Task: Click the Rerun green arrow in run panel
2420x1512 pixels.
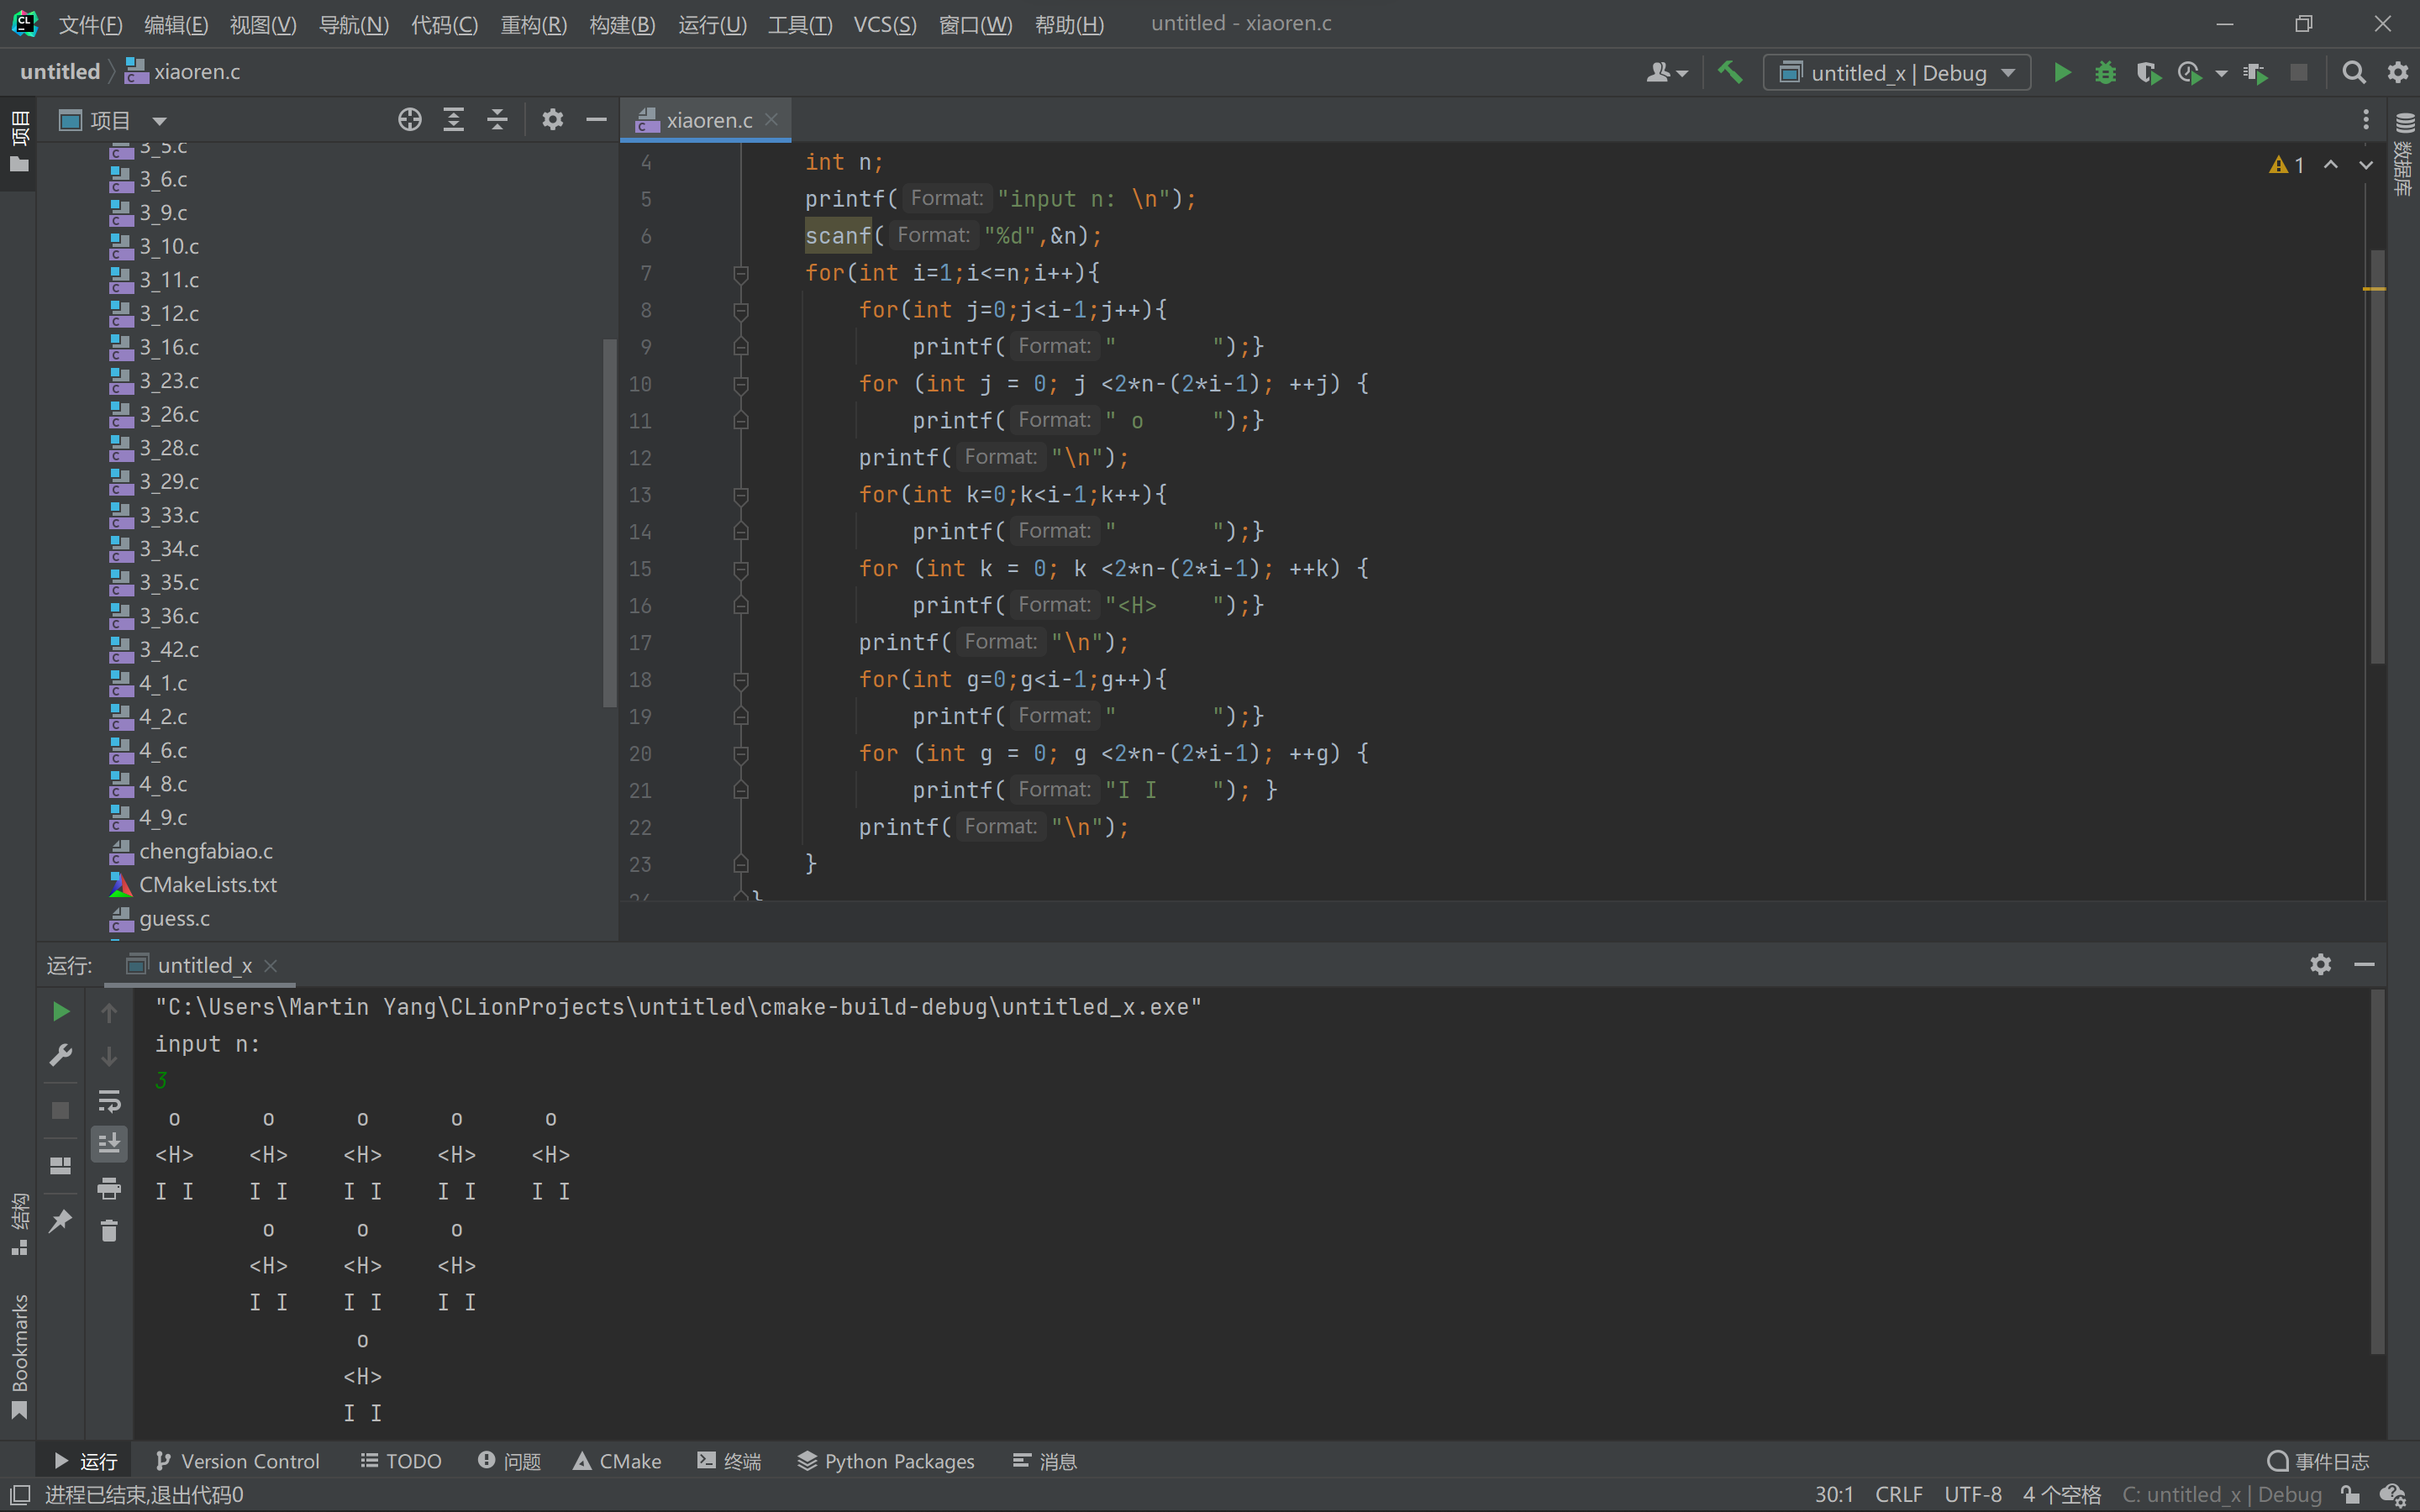Action: 61,1012
